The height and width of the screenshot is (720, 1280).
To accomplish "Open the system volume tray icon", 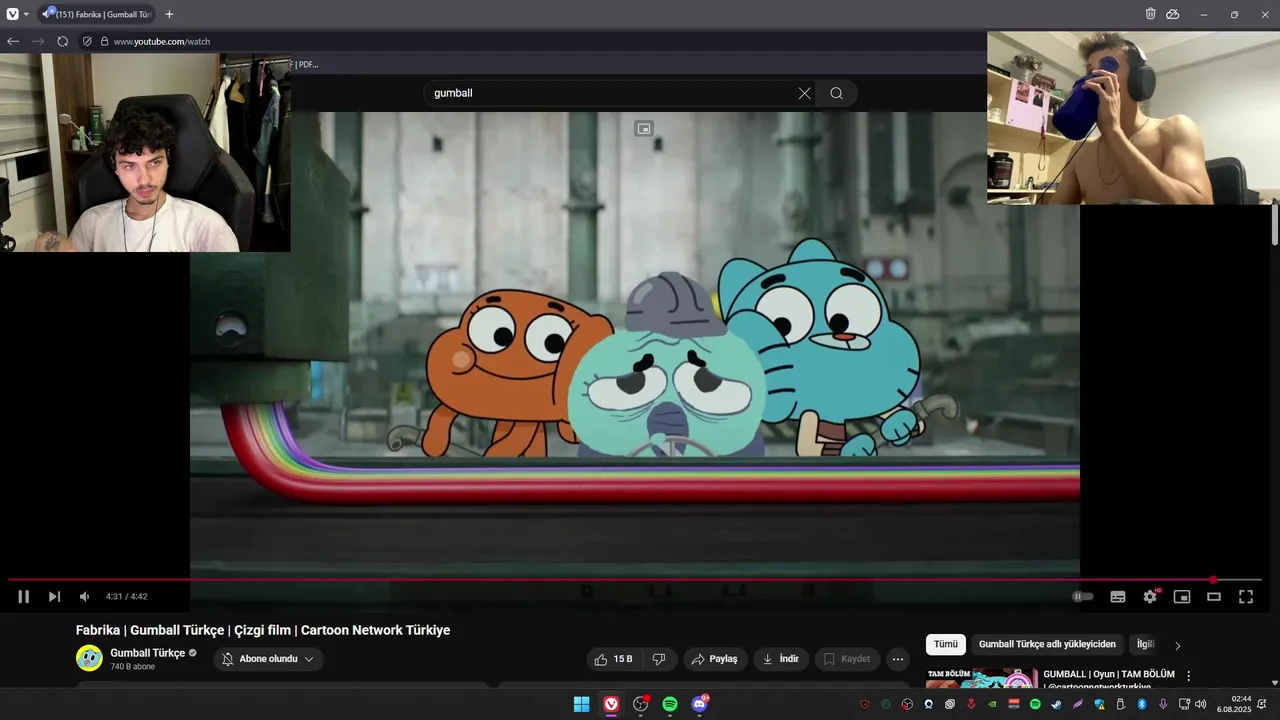I will [1201, 704].
